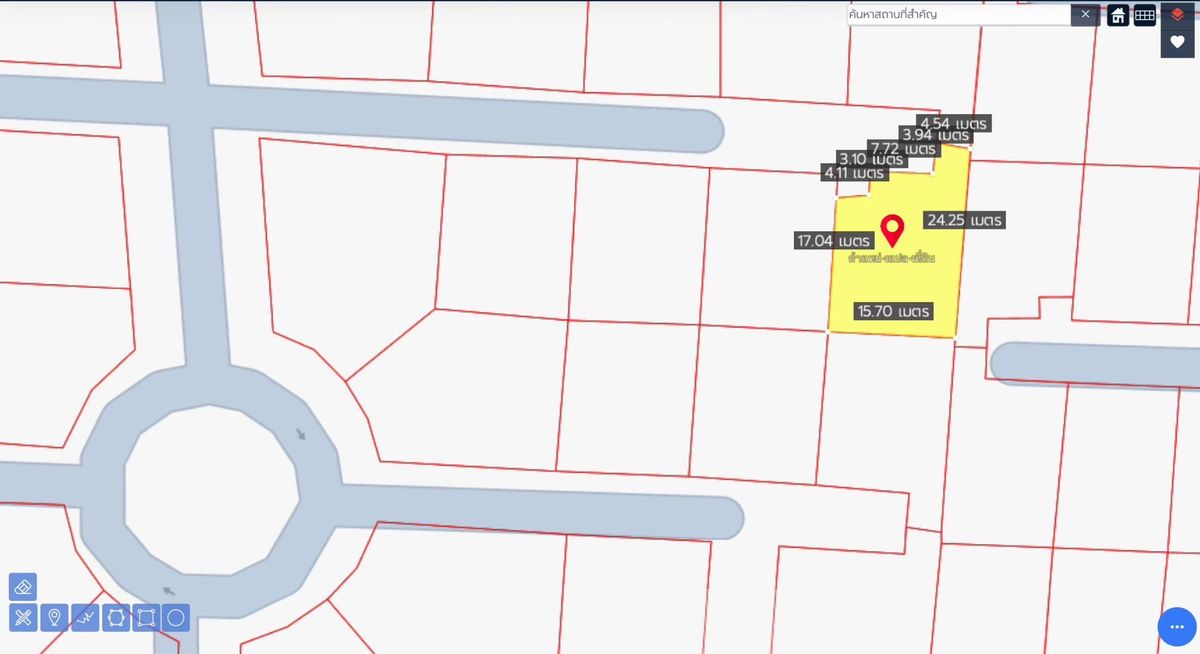1200x654 pixels.
Task: Select the eraser tool
Action: (23, 587)
